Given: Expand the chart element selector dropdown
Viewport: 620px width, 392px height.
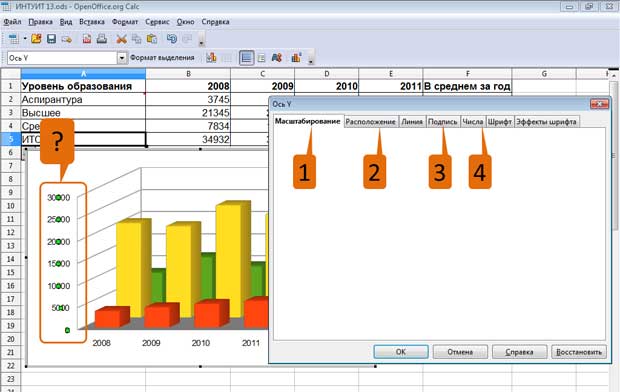Looking at the screenshot, I should (x=122, y=58).
